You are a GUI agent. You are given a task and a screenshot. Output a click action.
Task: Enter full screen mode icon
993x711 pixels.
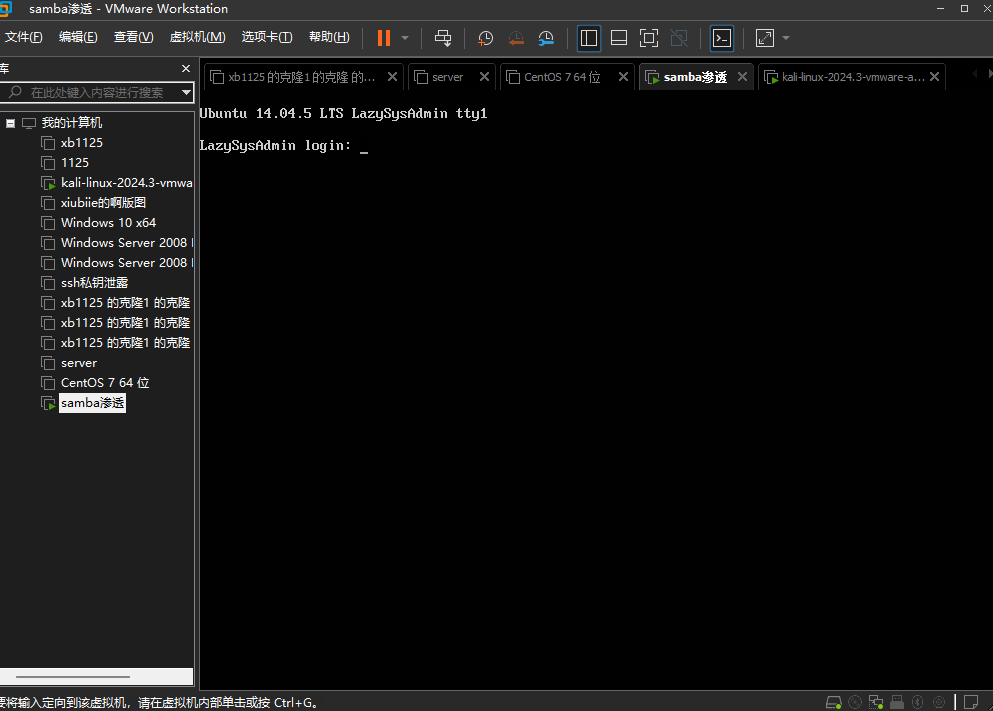(x=765, y=38)
